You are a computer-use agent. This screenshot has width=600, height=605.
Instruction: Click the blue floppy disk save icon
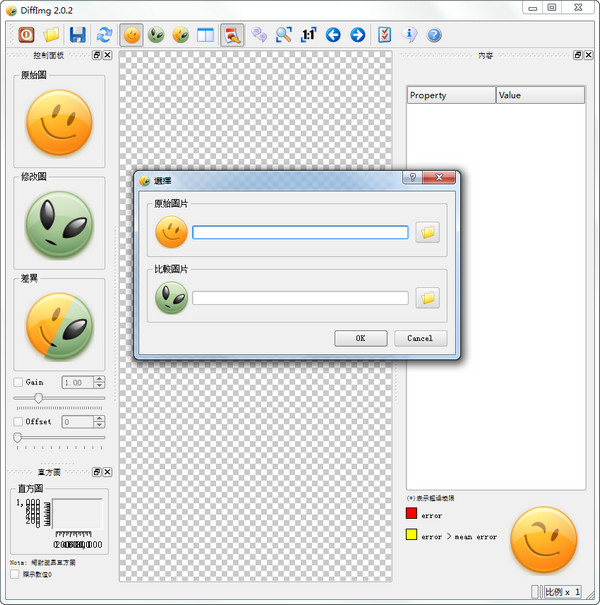(77, 35)
